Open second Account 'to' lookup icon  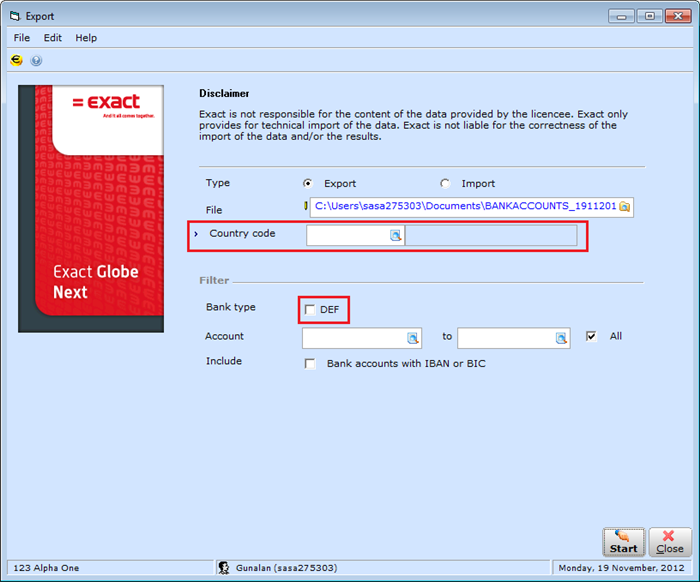coord(561,338)
